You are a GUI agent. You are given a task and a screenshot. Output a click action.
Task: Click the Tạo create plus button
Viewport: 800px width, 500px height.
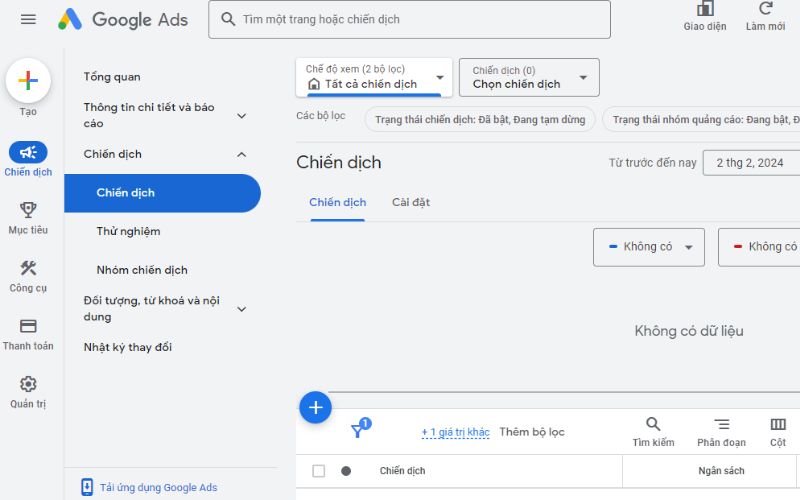pyautogui.click(x=28, y=81)
